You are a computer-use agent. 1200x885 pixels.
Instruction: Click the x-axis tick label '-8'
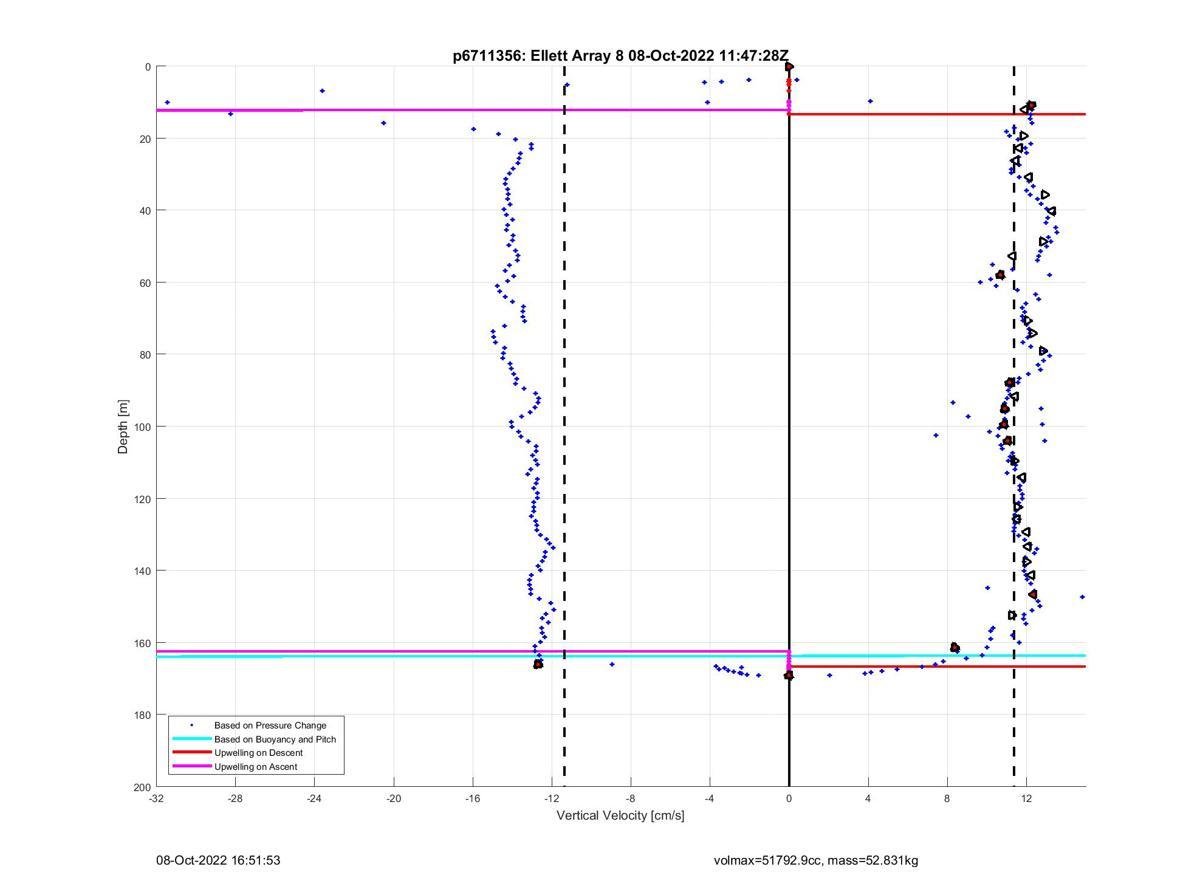(x=631, y=798)
